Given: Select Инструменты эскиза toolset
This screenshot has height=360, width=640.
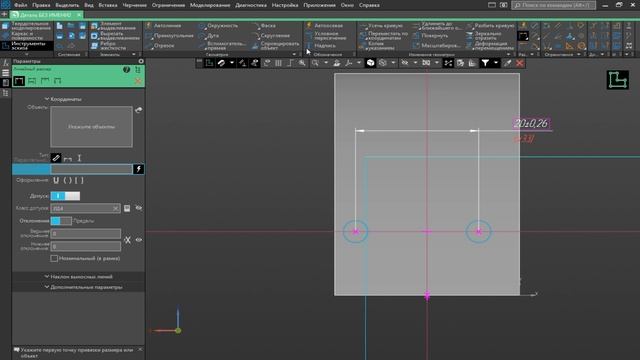Looking at the screenshot, I should [x=27, y=45].
